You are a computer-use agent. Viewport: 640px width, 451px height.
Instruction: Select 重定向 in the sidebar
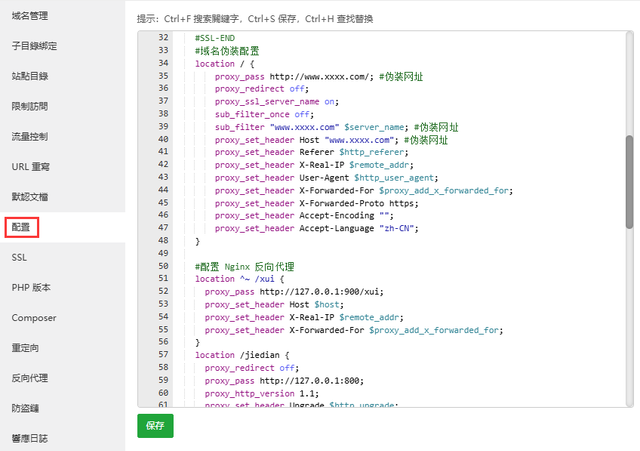pos(25,348)
